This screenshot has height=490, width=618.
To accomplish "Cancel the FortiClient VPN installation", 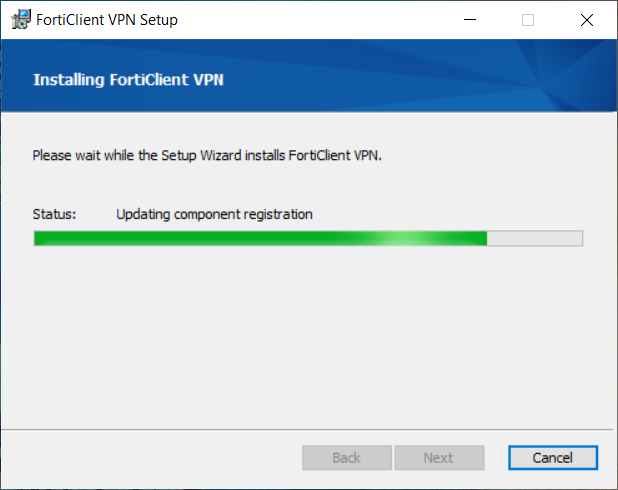I will (x=553, y=458).
